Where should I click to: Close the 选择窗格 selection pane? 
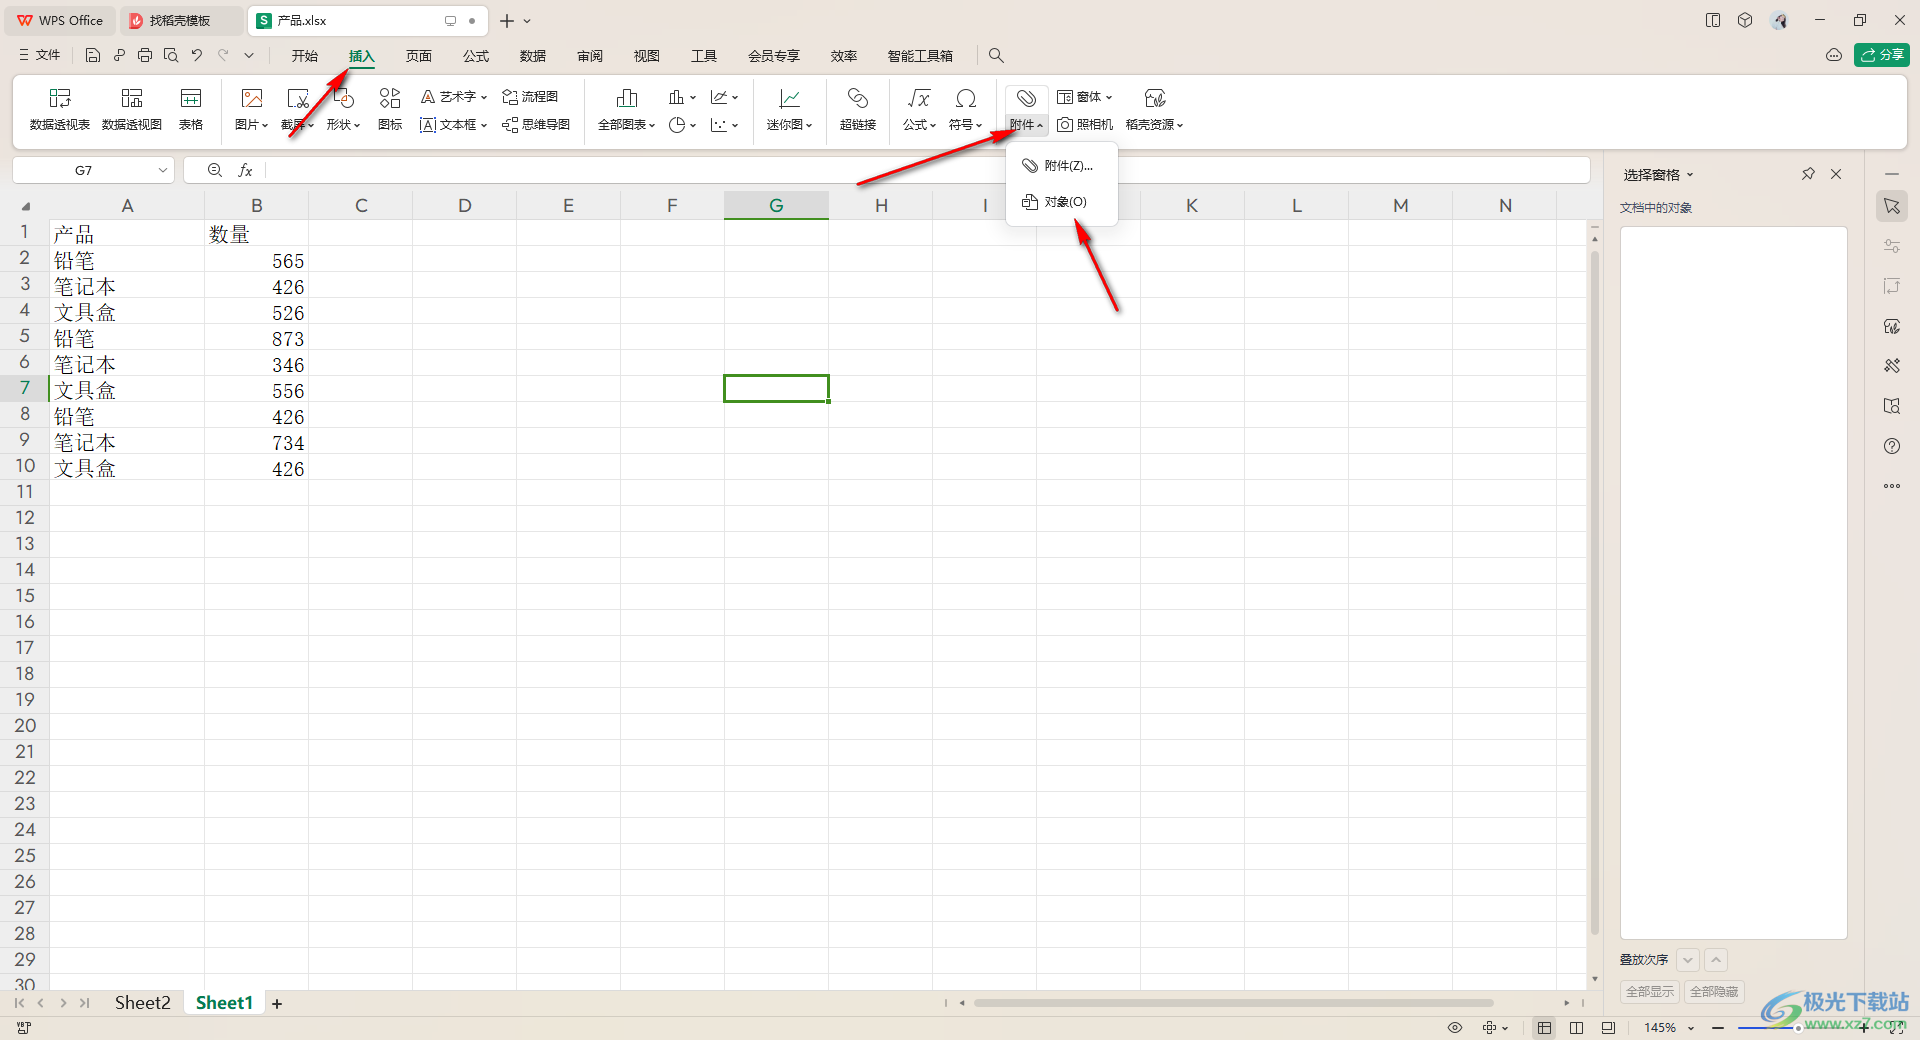tap(1836, 174)
